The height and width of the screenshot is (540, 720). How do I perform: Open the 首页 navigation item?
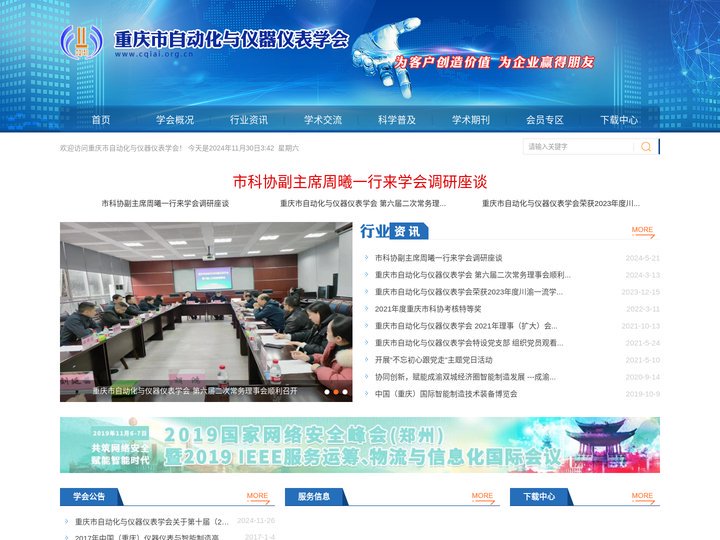point(101,120)
